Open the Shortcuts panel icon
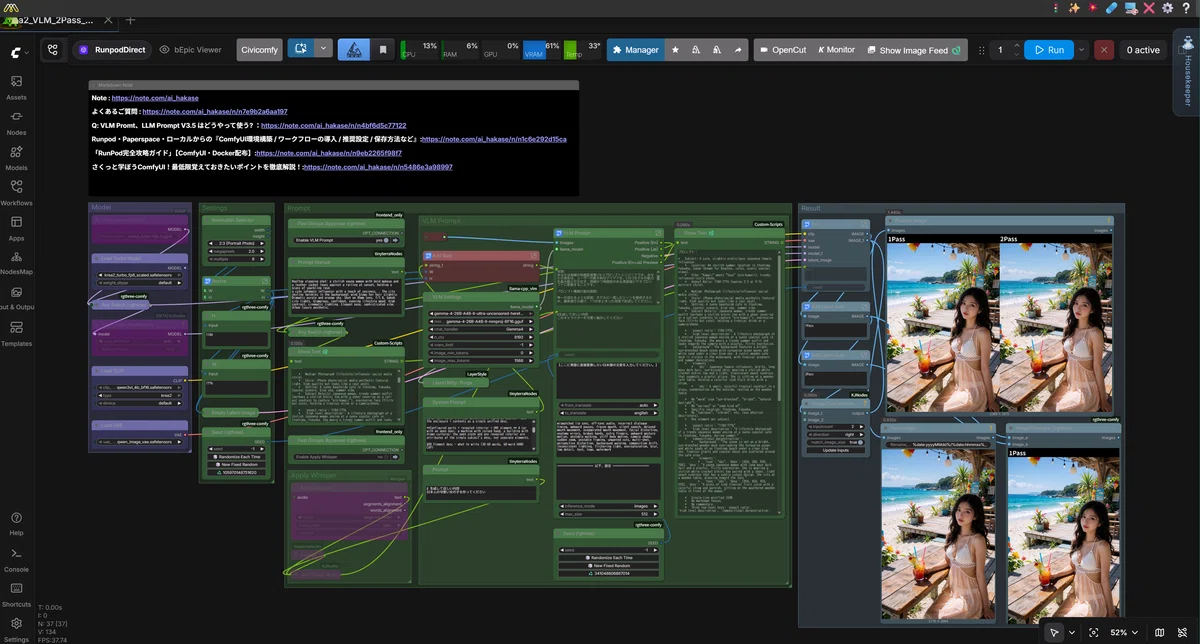 [x=16, y=594]
